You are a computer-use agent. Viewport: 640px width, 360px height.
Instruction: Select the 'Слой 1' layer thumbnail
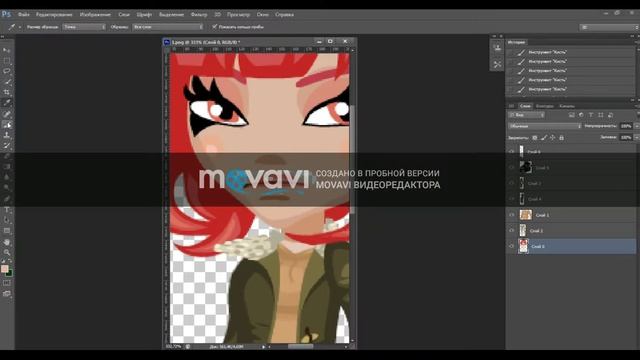tap(525, 215)
